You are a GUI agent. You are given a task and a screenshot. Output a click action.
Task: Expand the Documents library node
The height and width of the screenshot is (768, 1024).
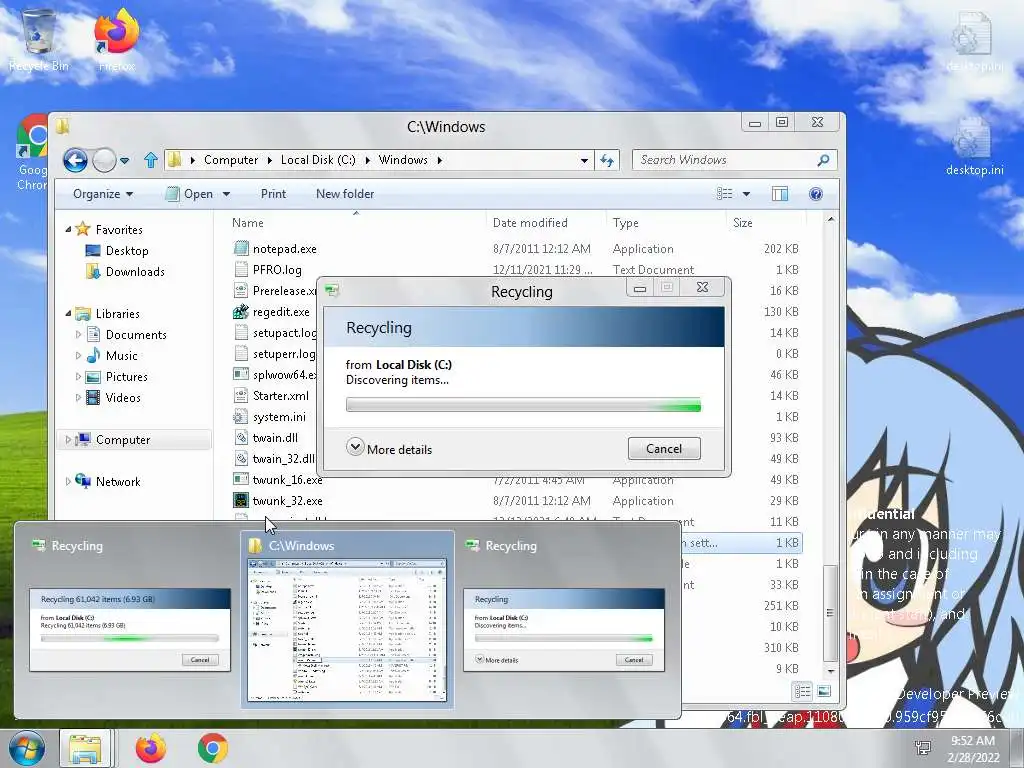(78, 334)
